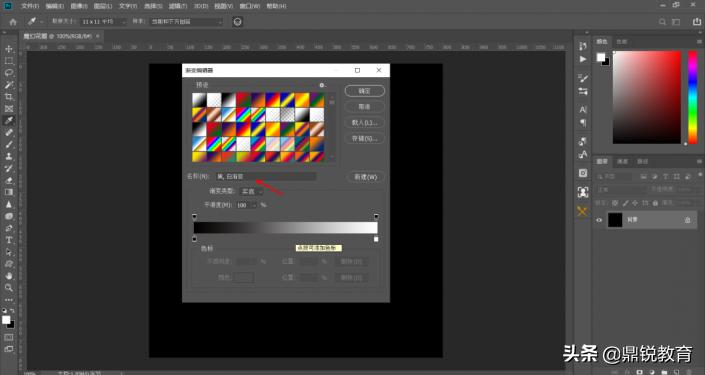Toggle visibility of the 背景 layer
This screenshot has height=375, width=705.
pos(599,220)
